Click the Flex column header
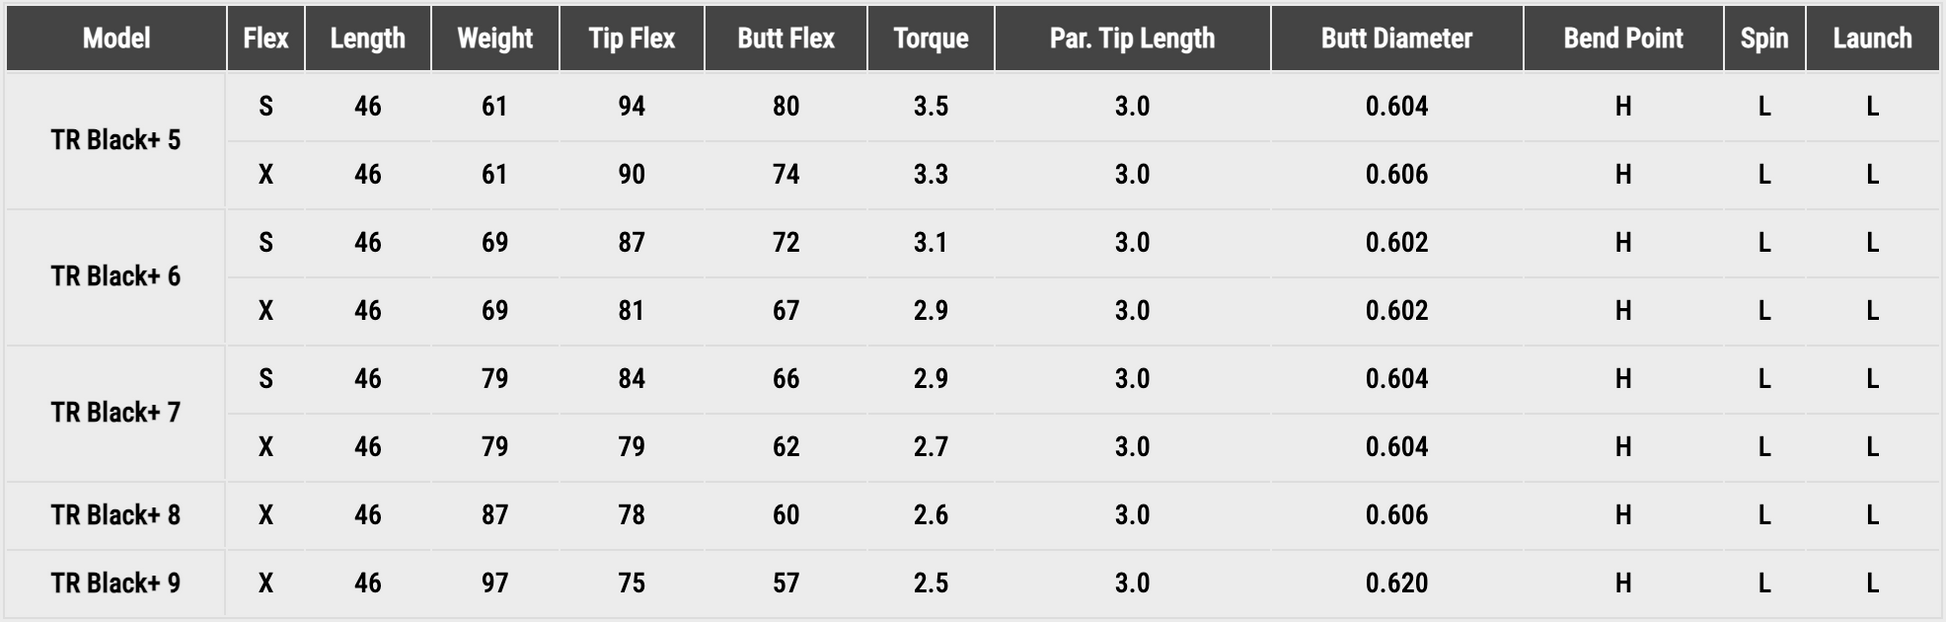 point(265,38)
